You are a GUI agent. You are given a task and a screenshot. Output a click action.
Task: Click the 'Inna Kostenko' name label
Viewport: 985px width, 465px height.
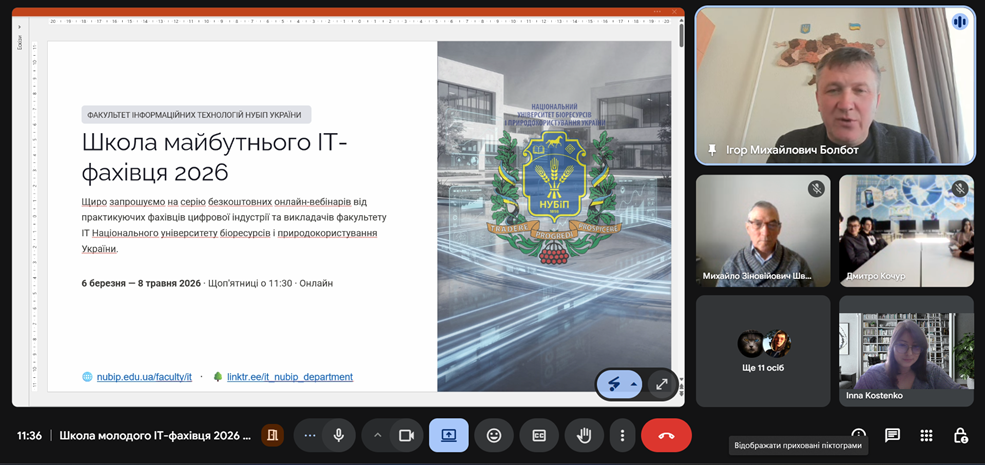pos(876,396)
